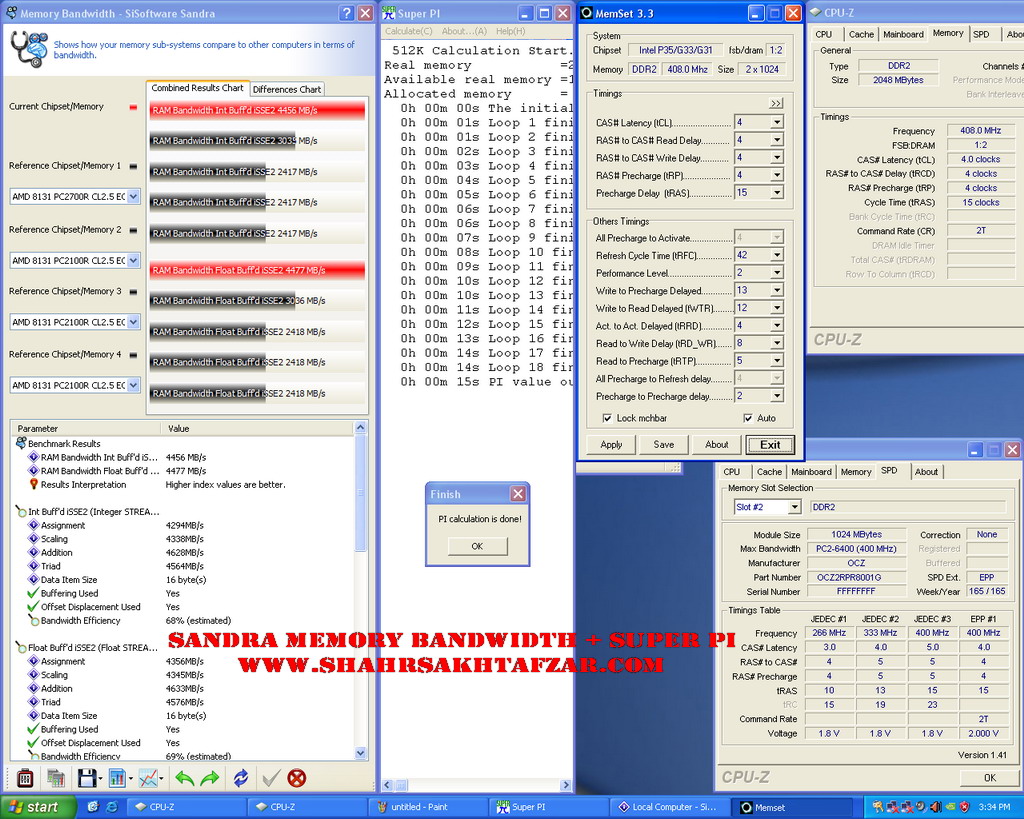The width and height of the screenshot is (1024, 819).
Task: Click the red security shield tray icon
Action: click(x=965, y=807)
